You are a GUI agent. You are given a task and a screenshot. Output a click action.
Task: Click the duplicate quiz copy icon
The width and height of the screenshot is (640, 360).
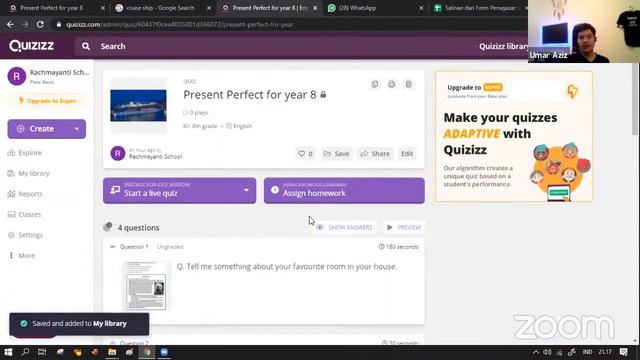[x=375, y=84]
